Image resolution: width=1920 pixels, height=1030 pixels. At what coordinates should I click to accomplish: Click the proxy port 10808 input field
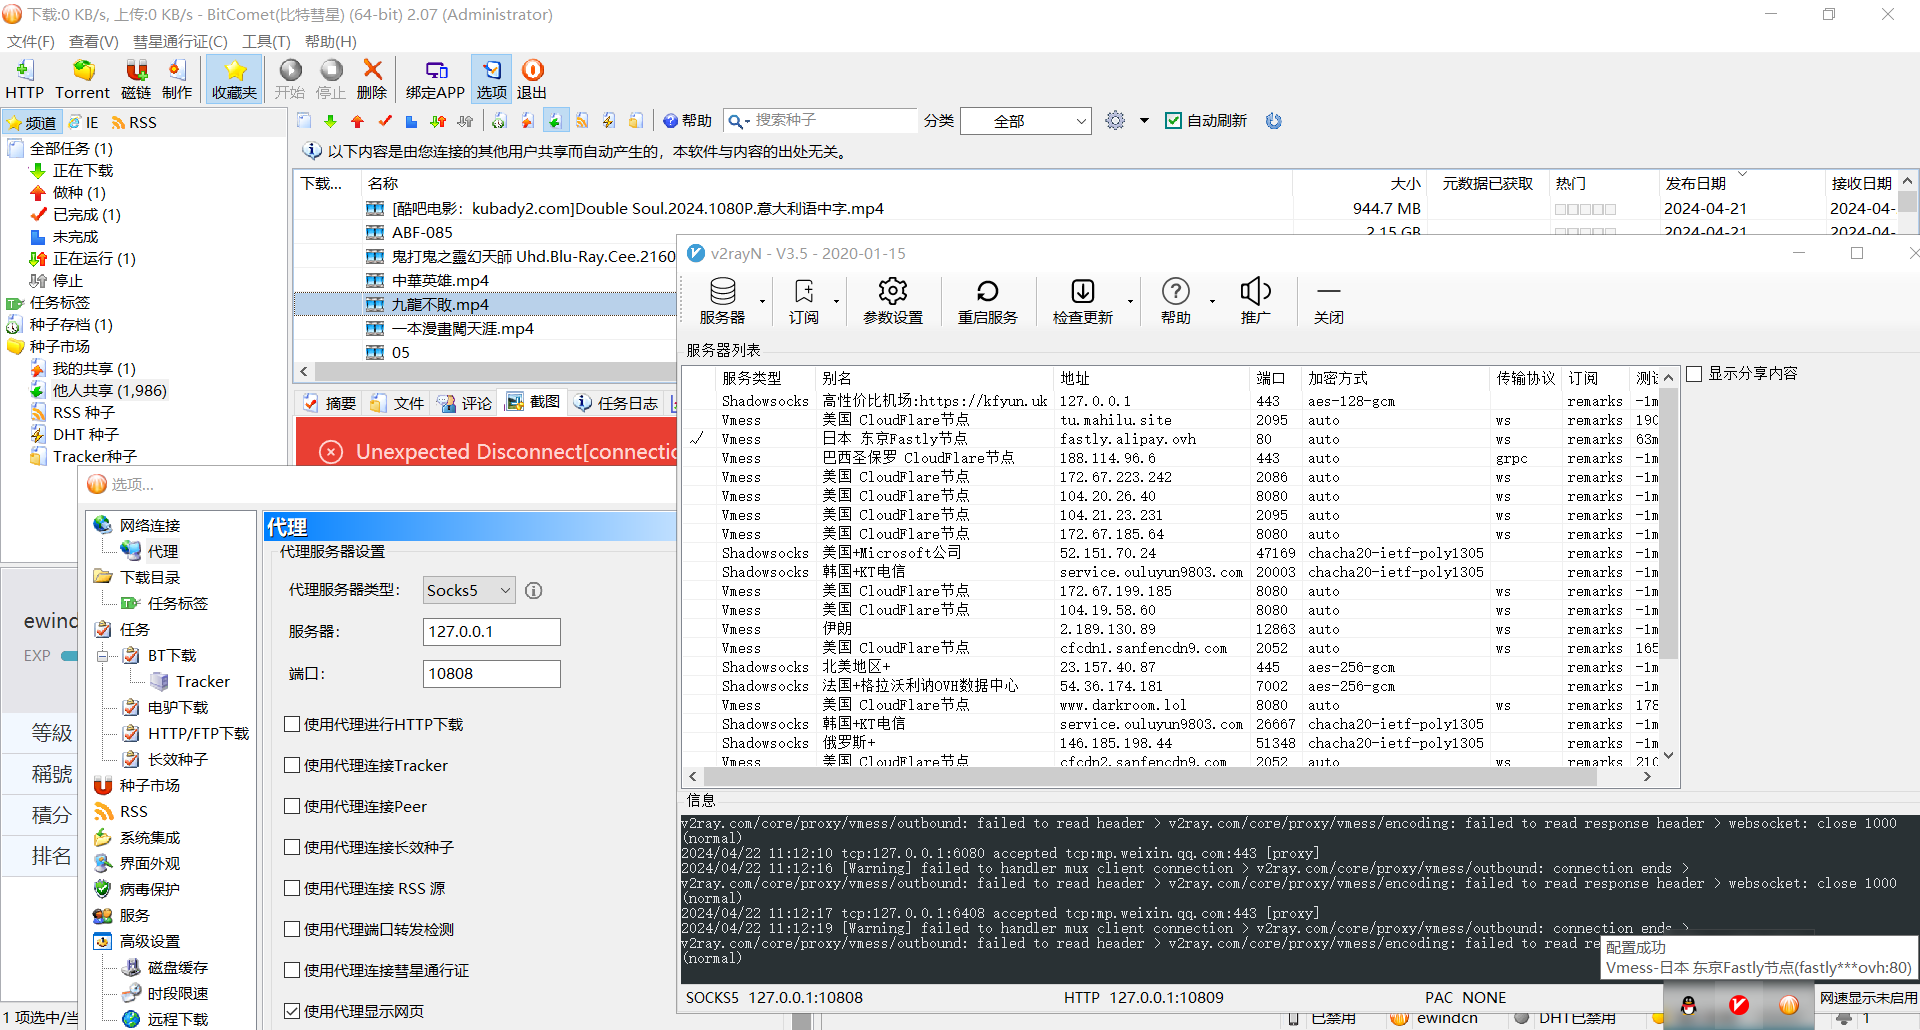(x=491, y=674)
